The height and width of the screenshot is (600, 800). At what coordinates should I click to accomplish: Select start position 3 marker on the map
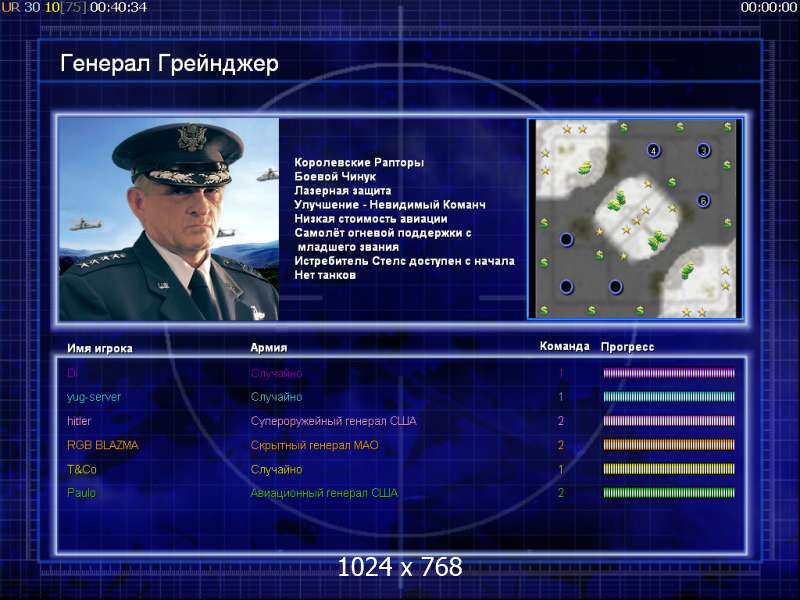(x=704, y=150)
